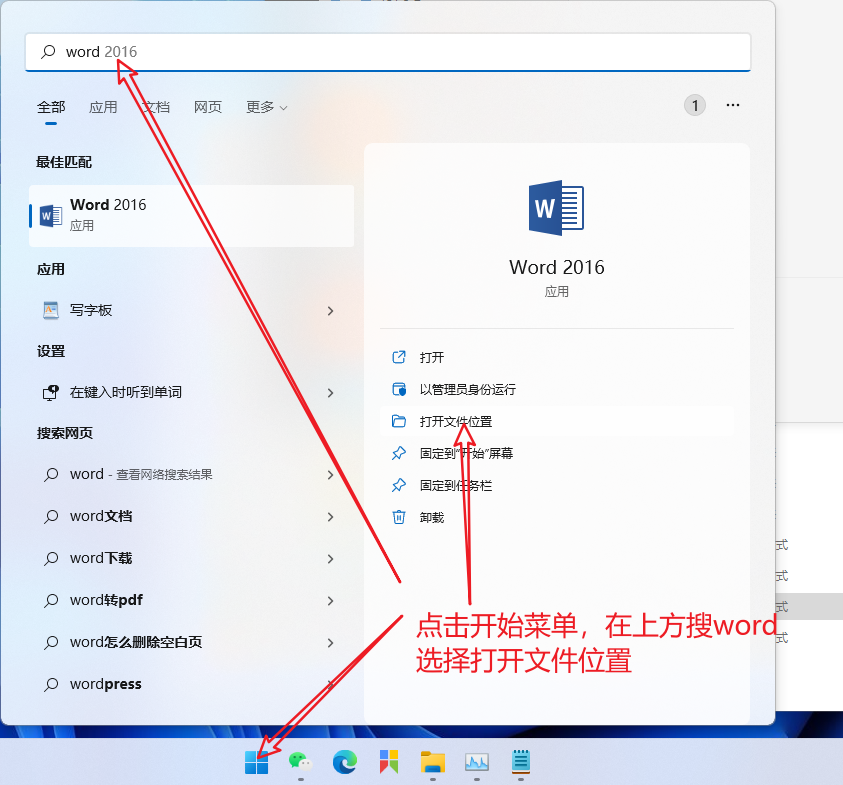Launch Microsoft Edge from the taskbar
This screenshot has width=843, height=785.
click(345, 762)
